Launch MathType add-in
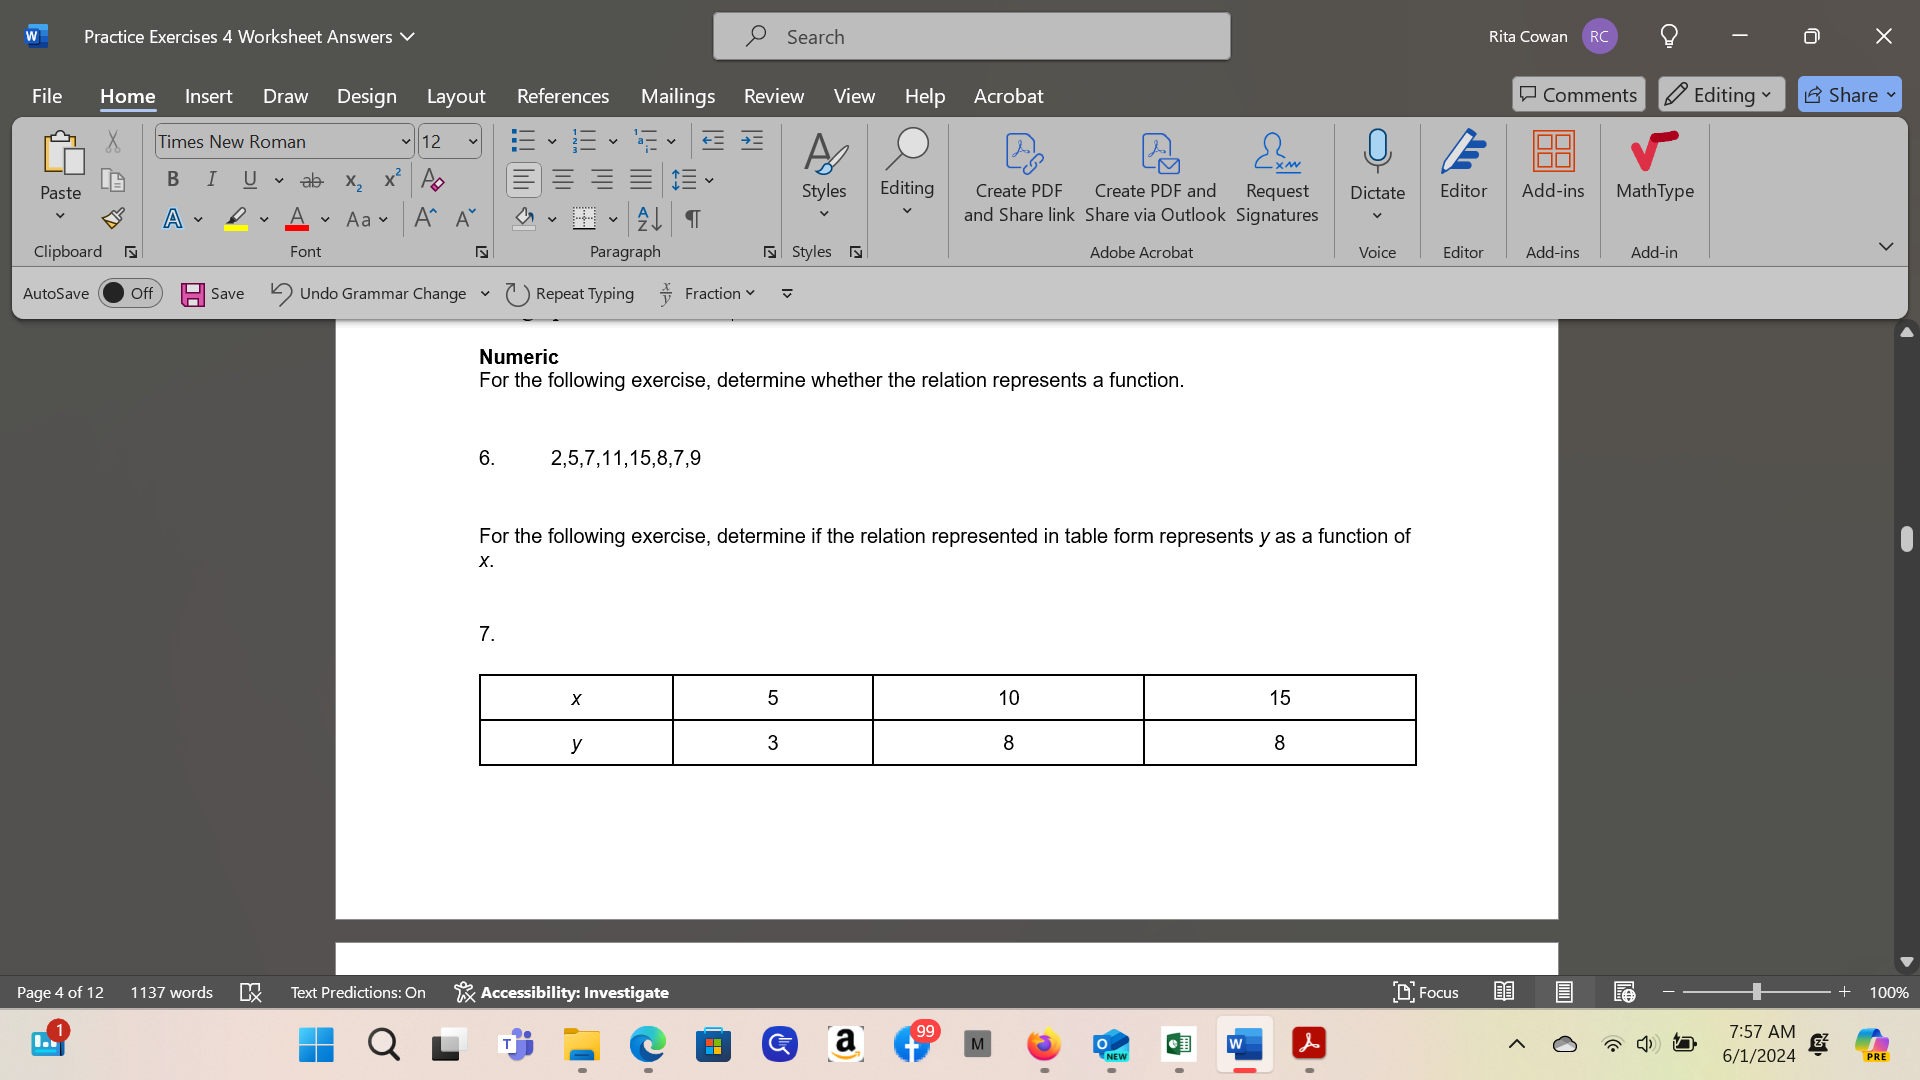The height and width of the screenshot is (1080, 1920). [1655, 165]
